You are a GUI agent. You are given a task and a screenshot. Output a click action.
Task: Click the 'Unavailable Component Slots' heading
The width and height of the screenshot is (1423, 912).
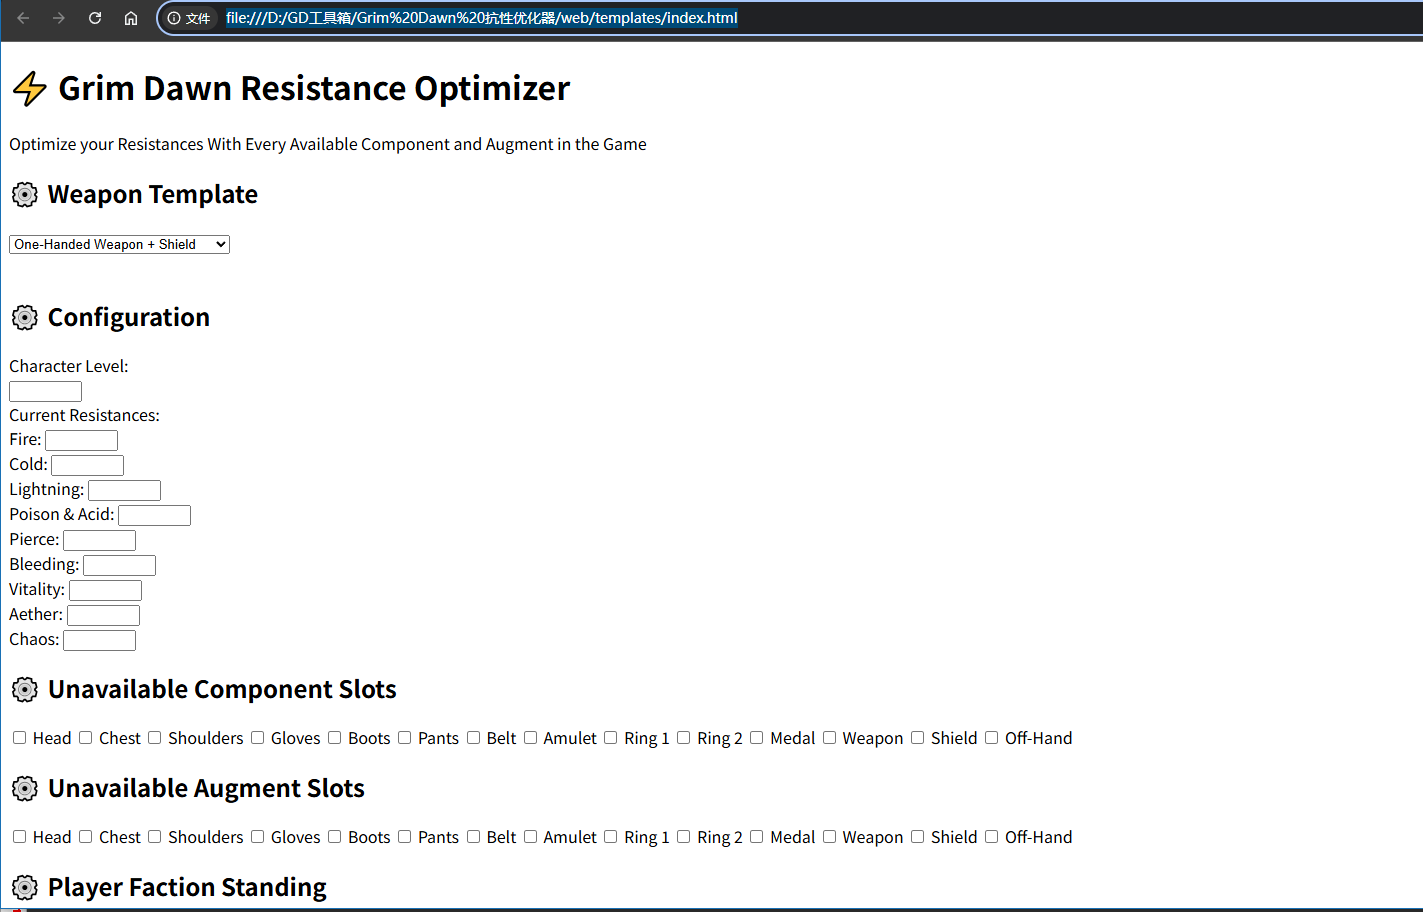(222, 690)
